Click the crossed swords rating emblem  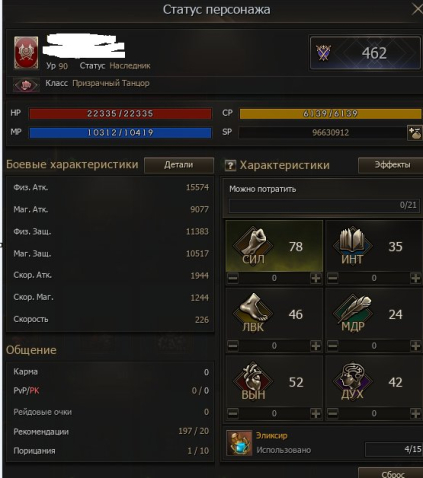324,53
